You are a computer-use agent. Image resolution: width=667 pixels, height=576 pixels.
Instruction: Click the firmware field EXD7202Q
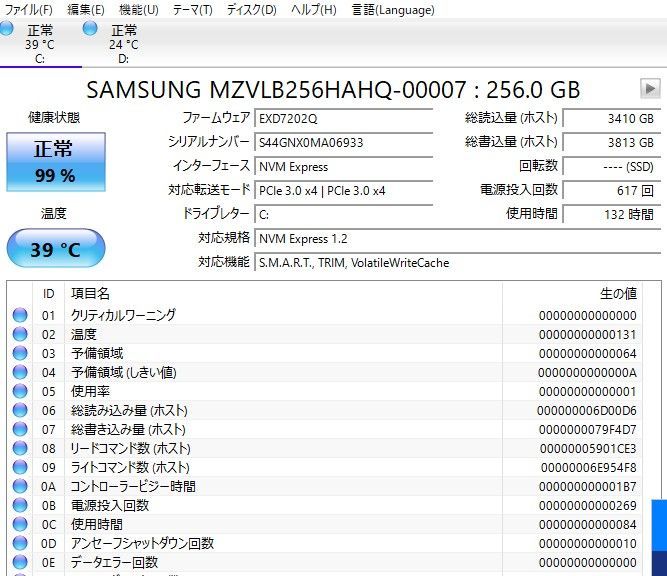point(344,118)
